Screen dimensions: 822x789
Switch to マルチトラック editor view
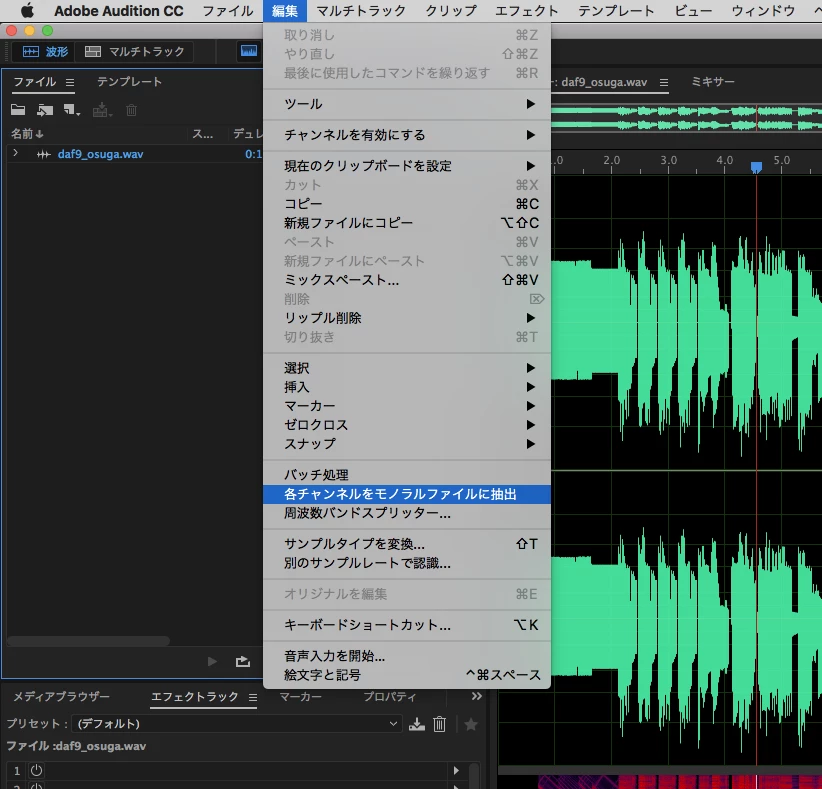(x=135, y=51)
